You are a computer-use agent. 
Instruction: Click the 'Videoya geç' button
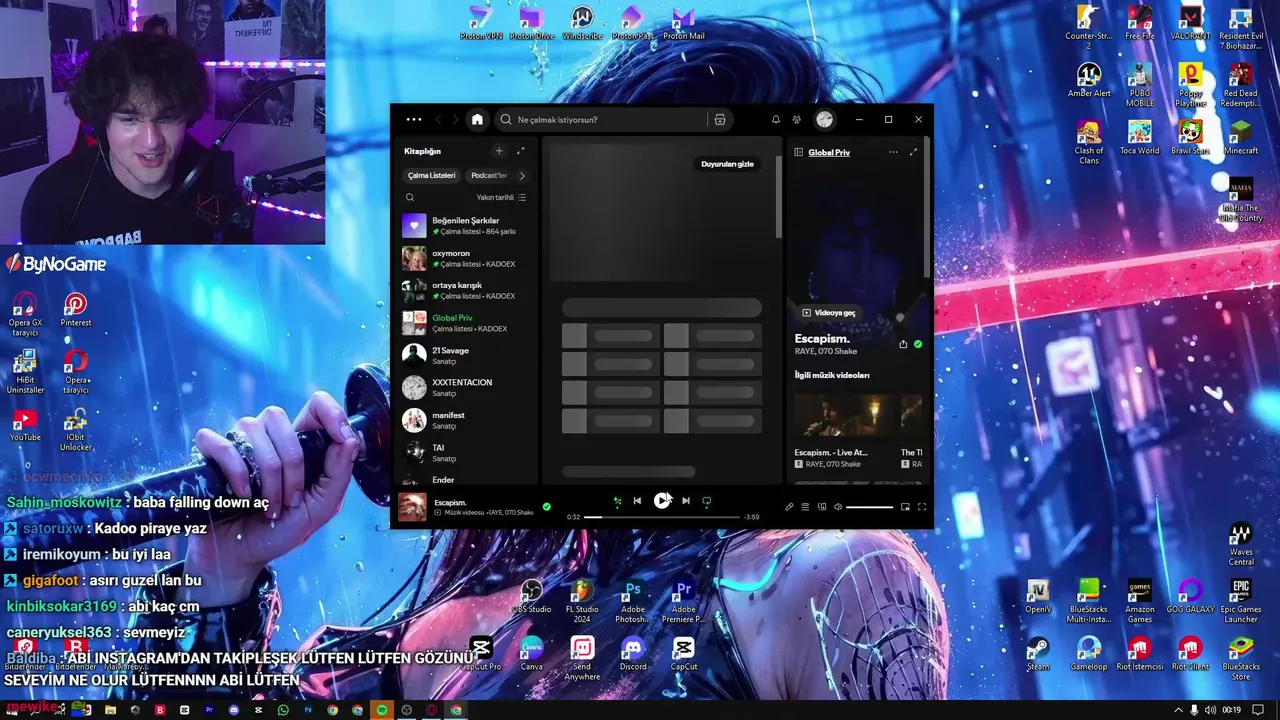(829, 313)
